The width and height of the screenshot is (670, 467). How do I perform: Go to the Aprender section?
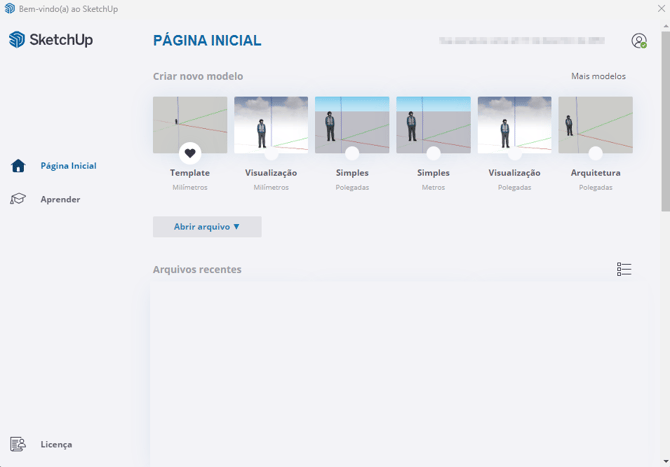60,200
